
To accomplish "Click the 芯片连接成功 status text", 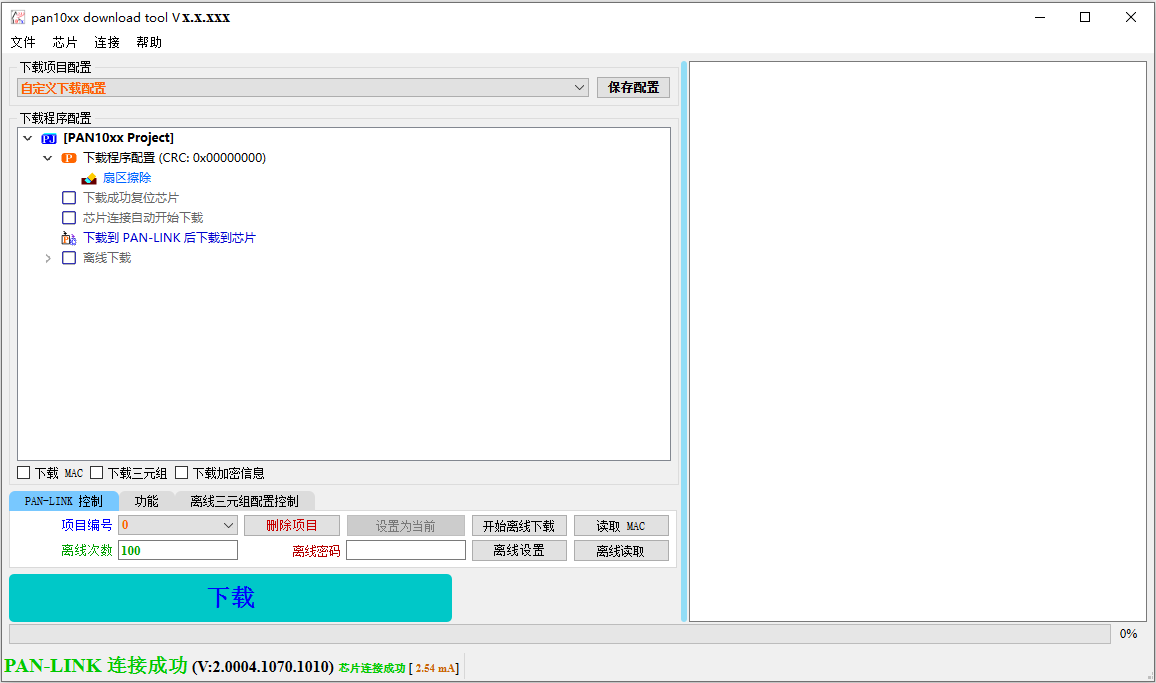I will pyautogui.click(x=372, y=668).
